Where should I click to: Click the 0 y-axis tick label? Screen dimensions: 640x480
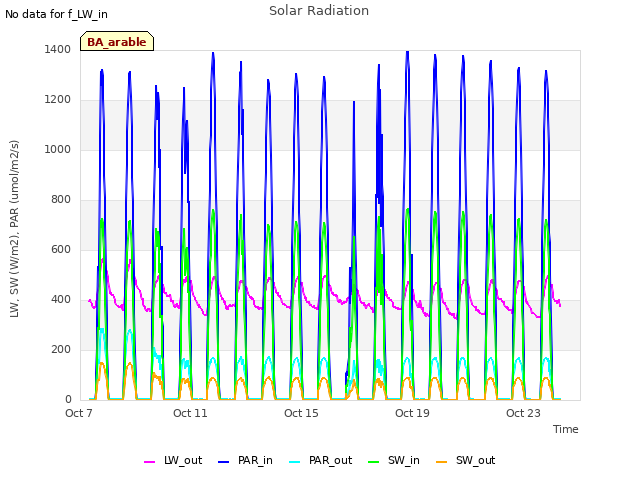point(68,399)
